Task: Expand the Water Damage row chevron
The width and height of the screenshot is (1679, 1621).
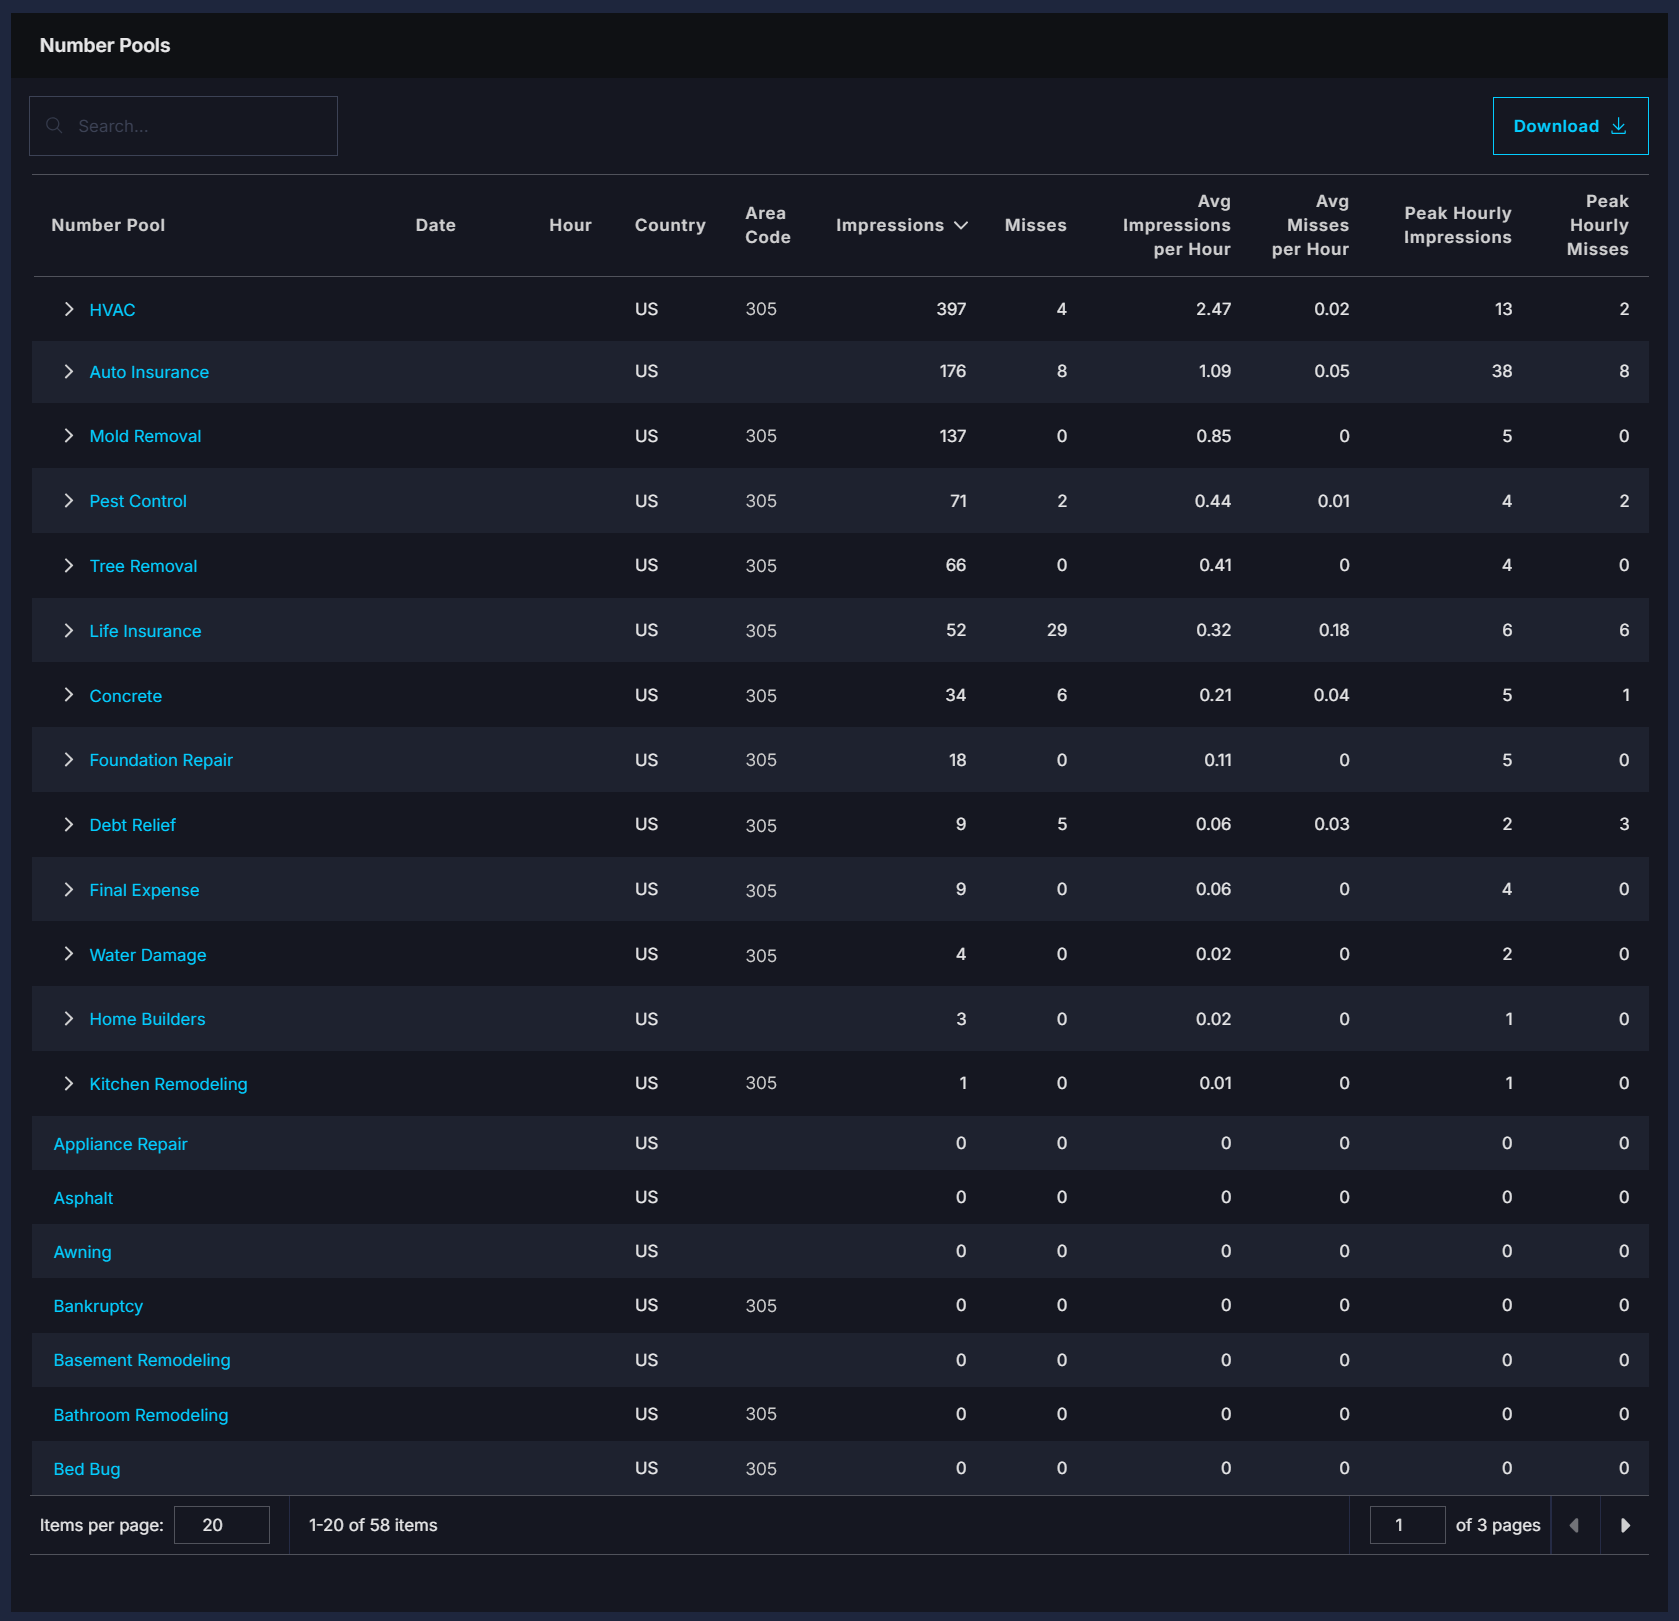Action: coord(68,954)
